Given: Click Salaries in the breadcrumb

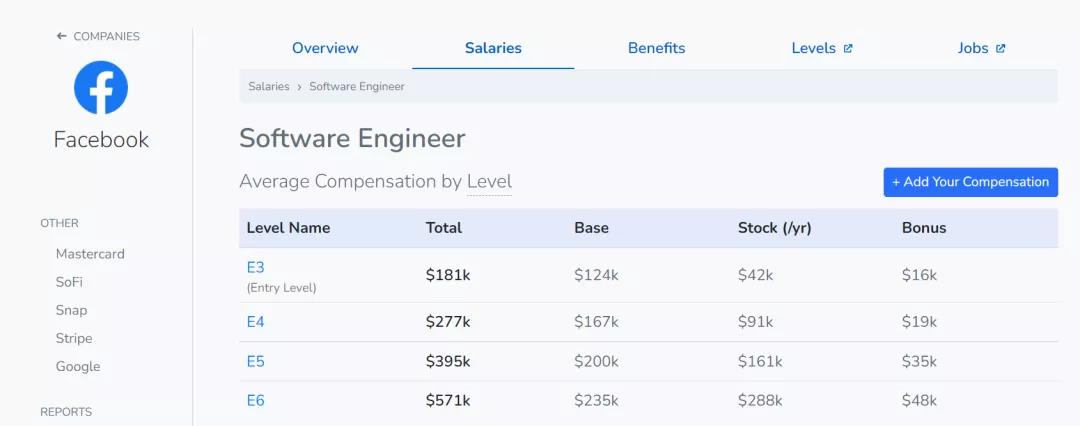Looking at the screenshot, I should (x=269, y=87).
